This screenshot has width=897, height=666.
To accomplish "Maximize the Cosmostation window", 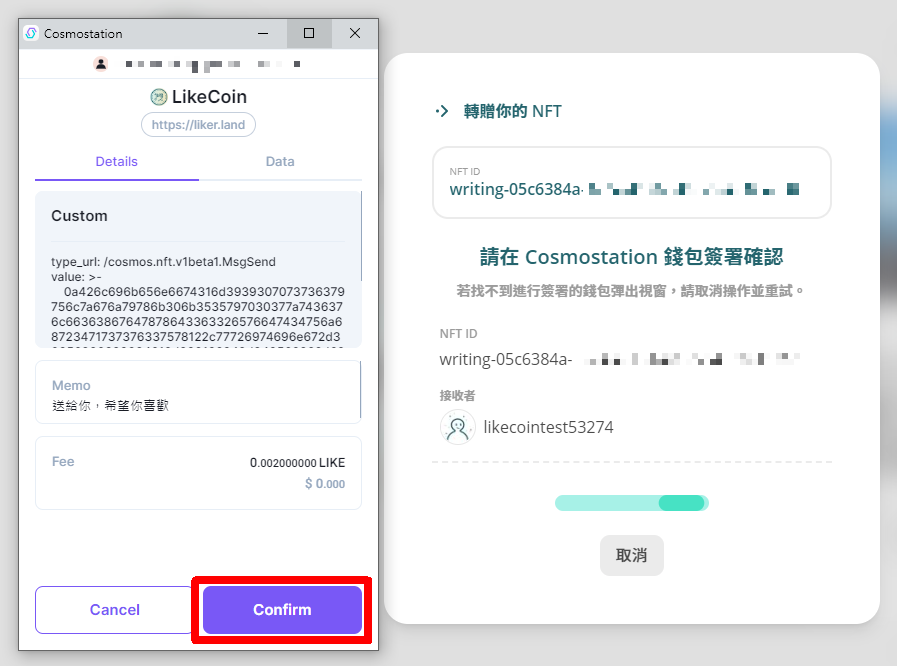I will pos(309,33).
